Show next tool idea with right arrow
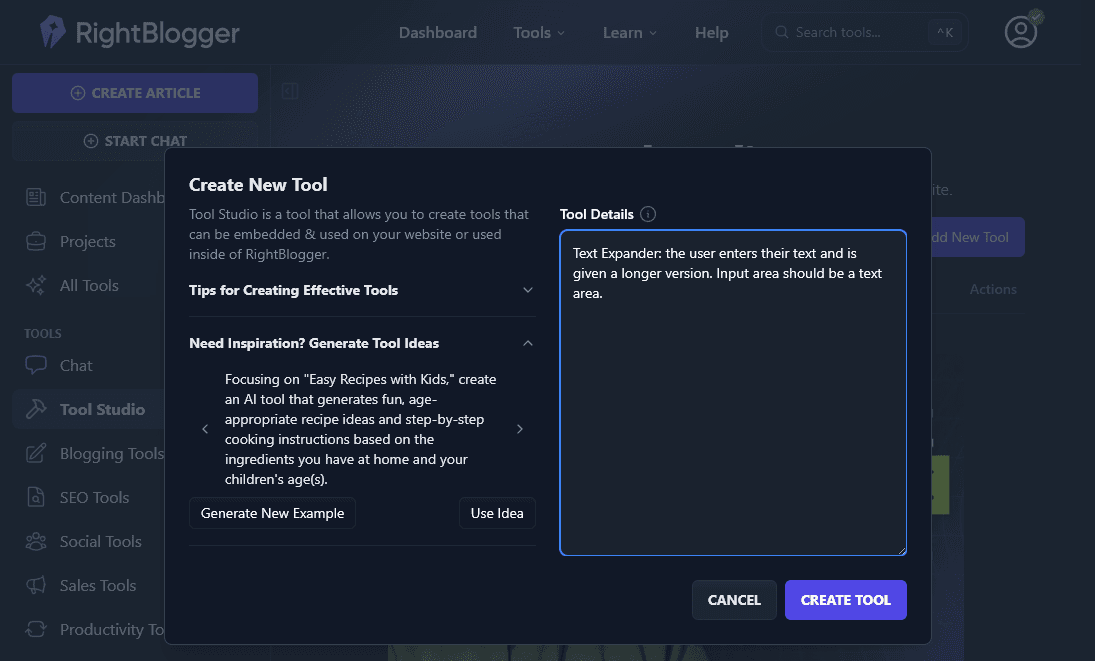The width and height of the screenshot is (1095, 661). point(519,429)
